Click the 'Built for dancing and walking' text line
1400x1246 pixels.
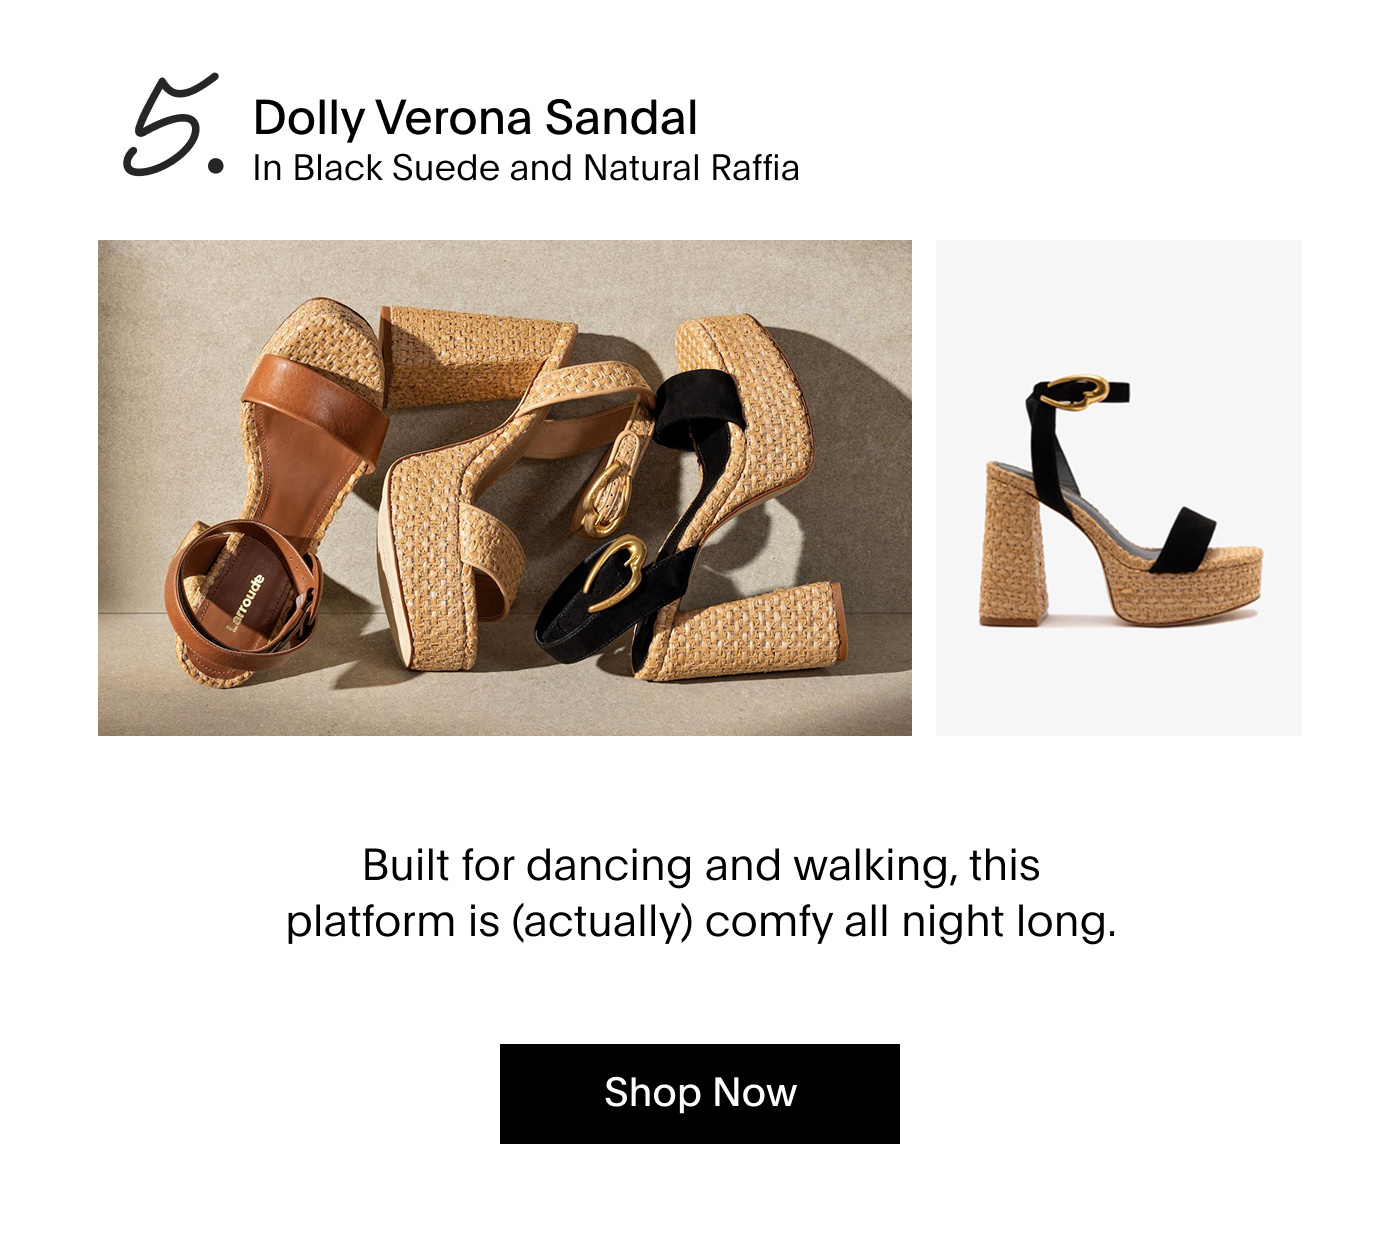(701, 865)
